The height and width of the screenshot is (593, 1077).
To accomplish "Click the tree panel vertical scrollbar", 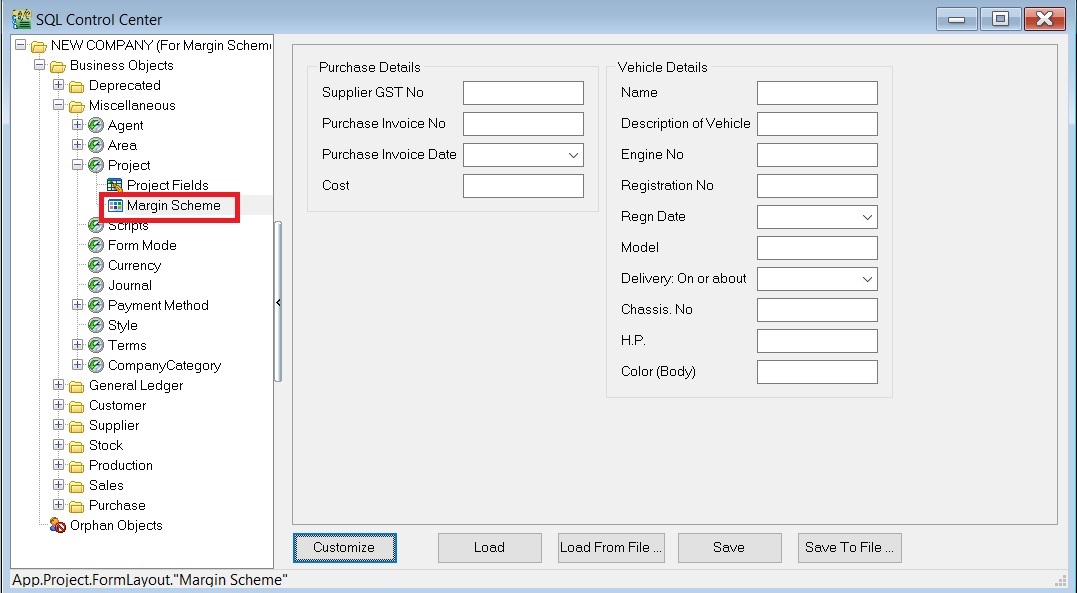I will (x=278, y=300).
